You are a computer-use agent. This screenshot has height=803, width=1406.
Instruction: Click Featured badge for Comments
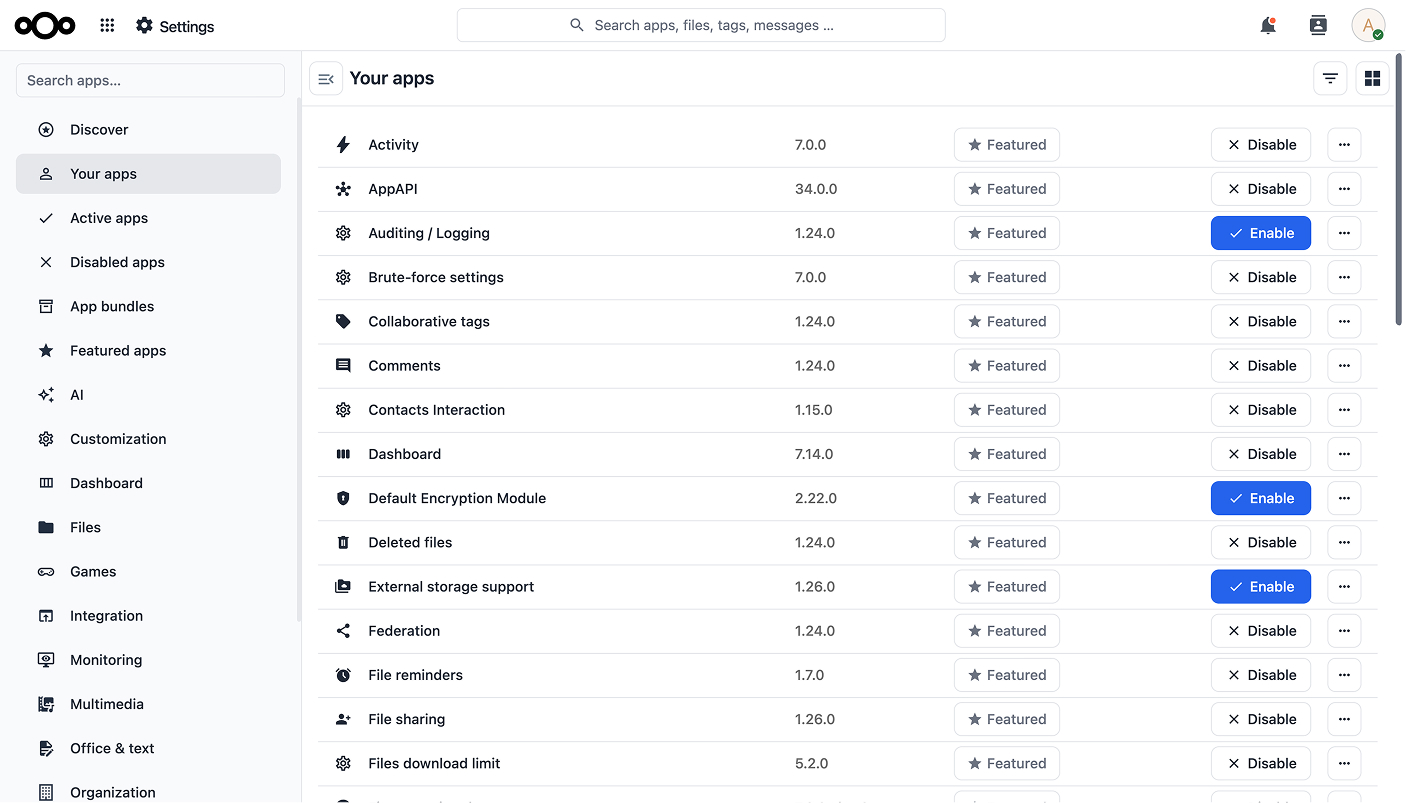click(x=1007, y=366)
